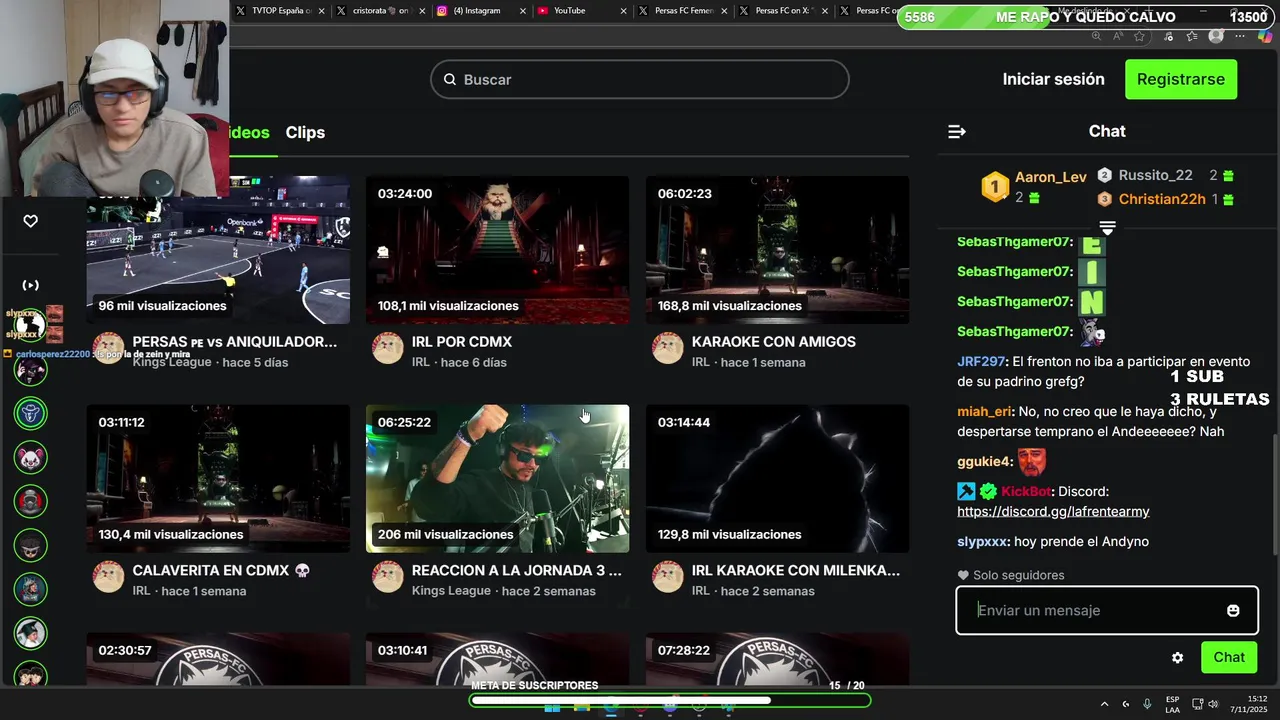Click the IRL POR CDMX video title
Image resolution: width=1280 pixels, height=720 pixels.
click(x=462, y=341)
